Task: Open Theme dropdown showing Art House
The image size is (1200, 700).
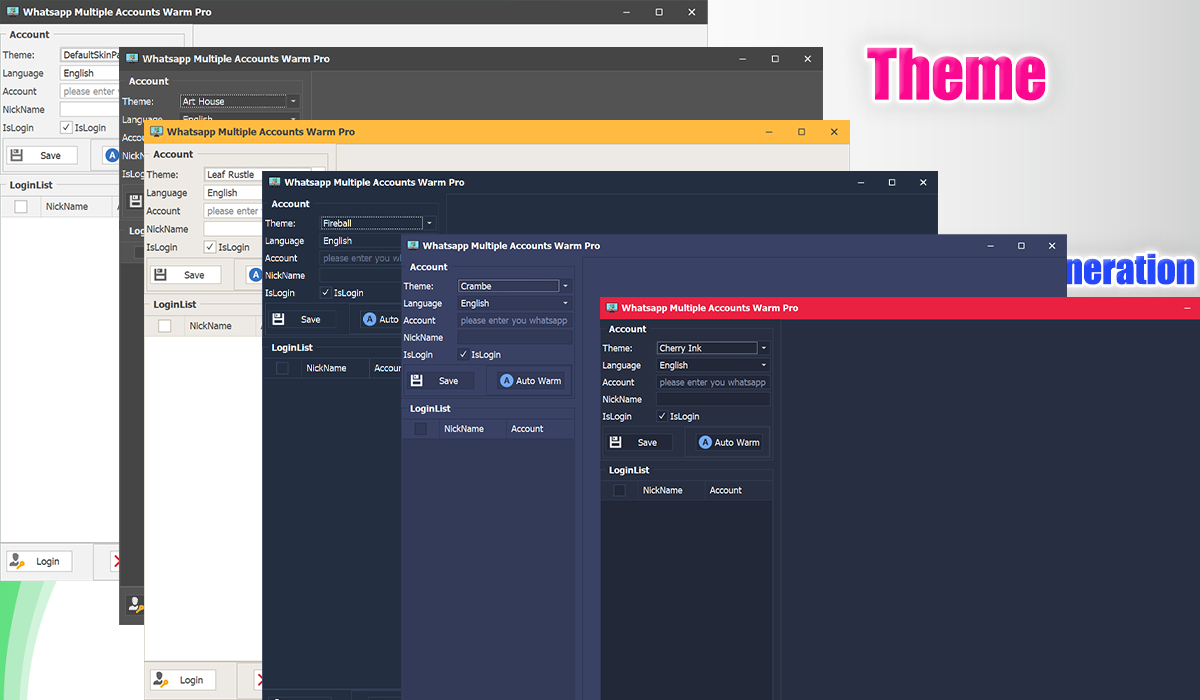Action: pos(239,101)
